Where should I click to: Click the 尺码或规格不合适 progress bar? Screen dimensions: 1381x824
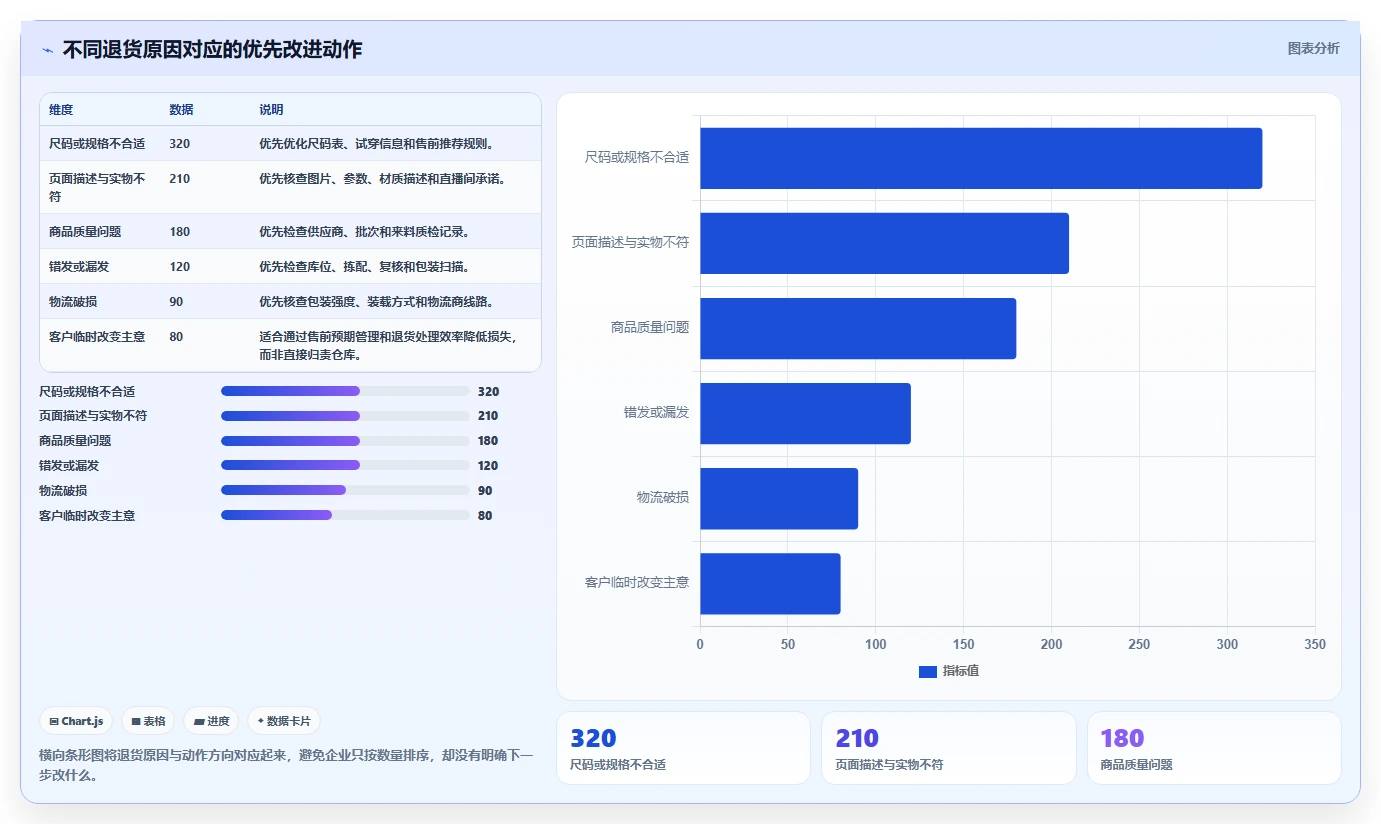click(345, 391)
